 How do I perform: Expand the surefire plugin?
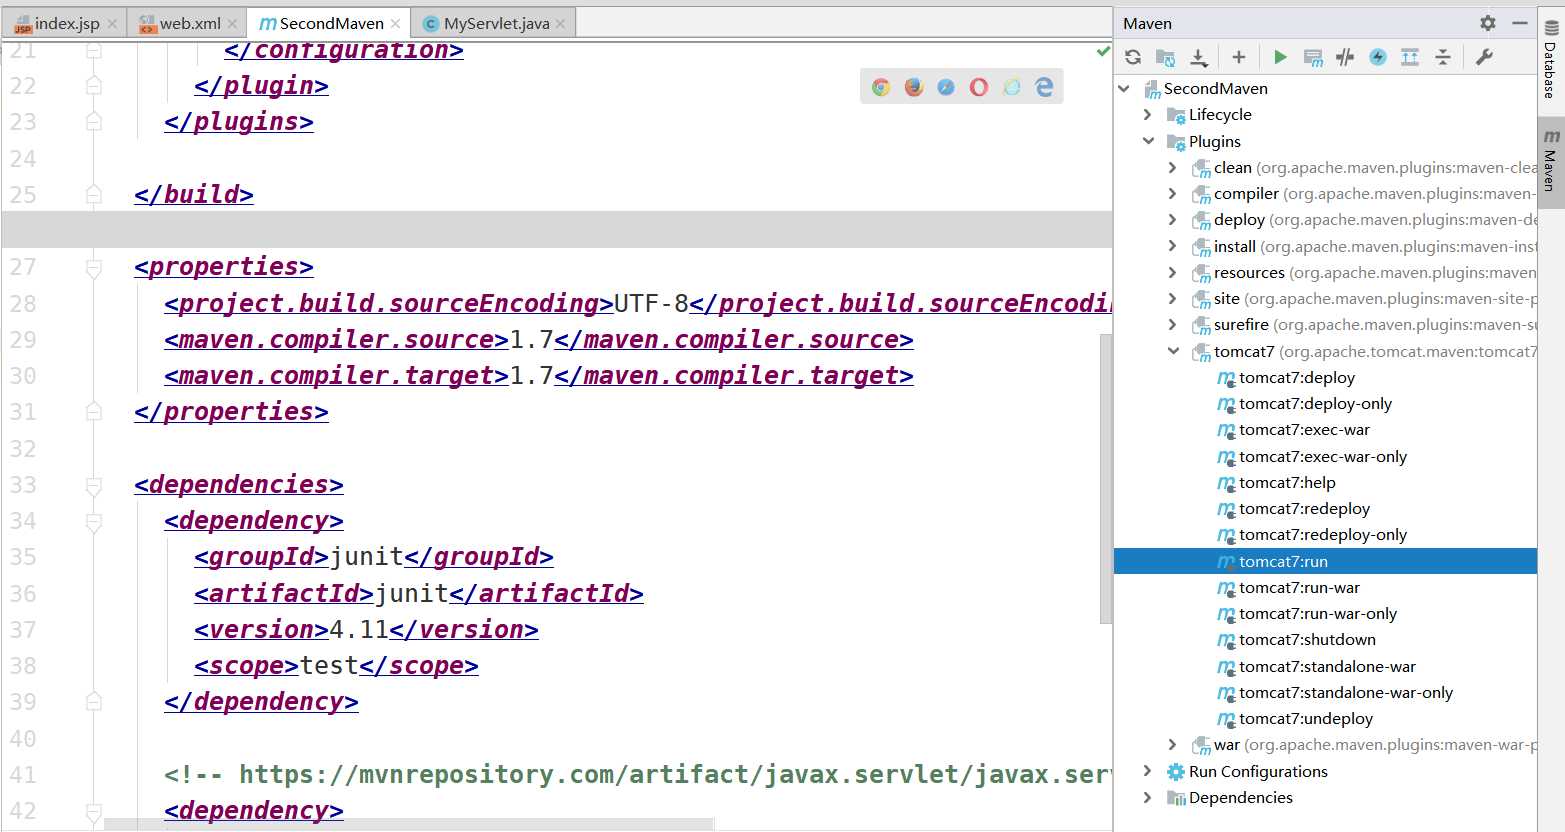[x=1173, y=324]
